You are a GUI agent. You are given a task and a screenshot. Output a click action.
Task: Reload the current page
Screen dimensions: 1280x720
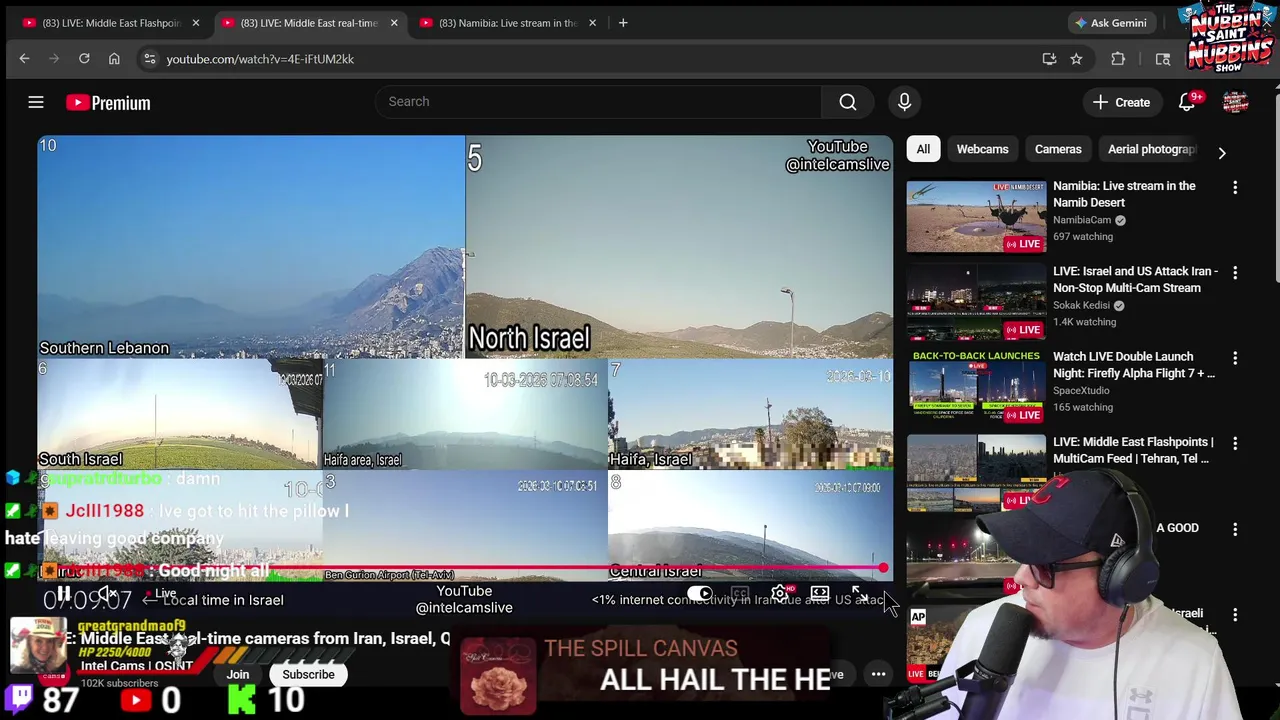84,59
